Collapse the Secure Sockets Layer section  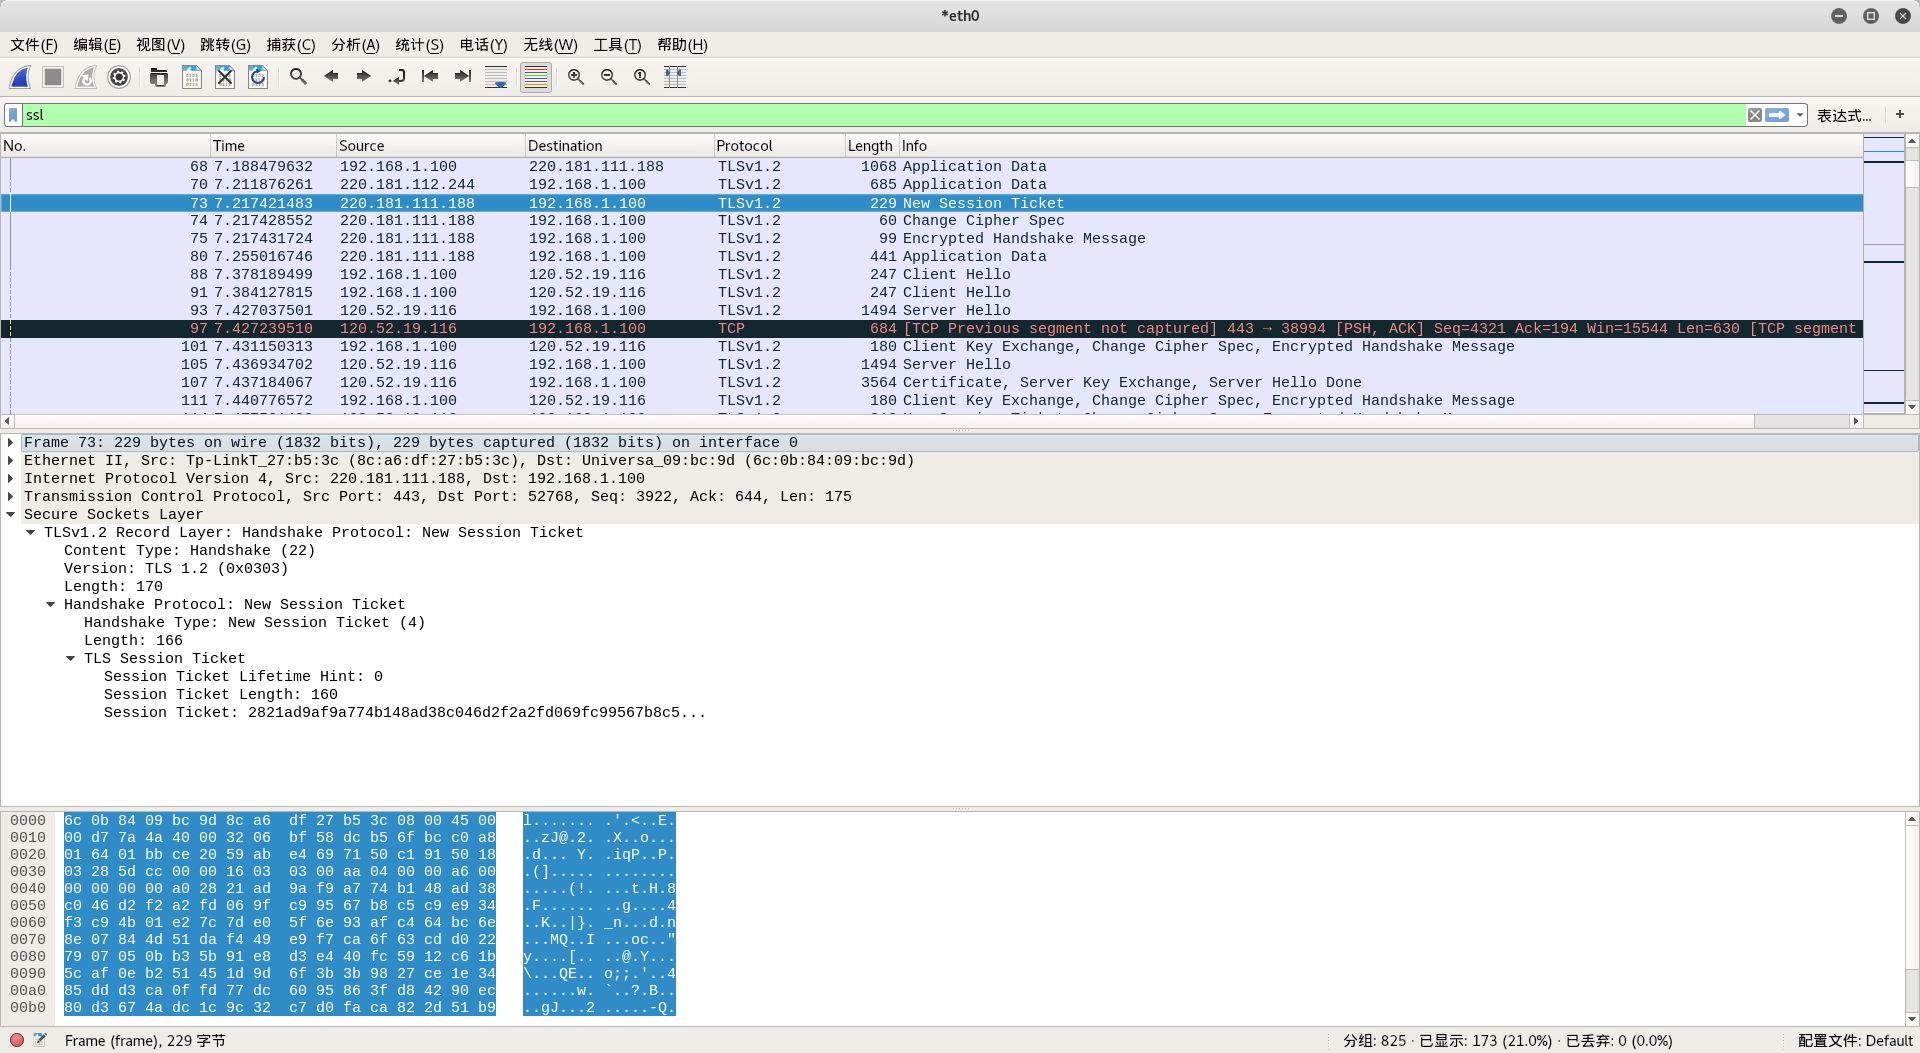pyautogui.click(x=10, y=515)
